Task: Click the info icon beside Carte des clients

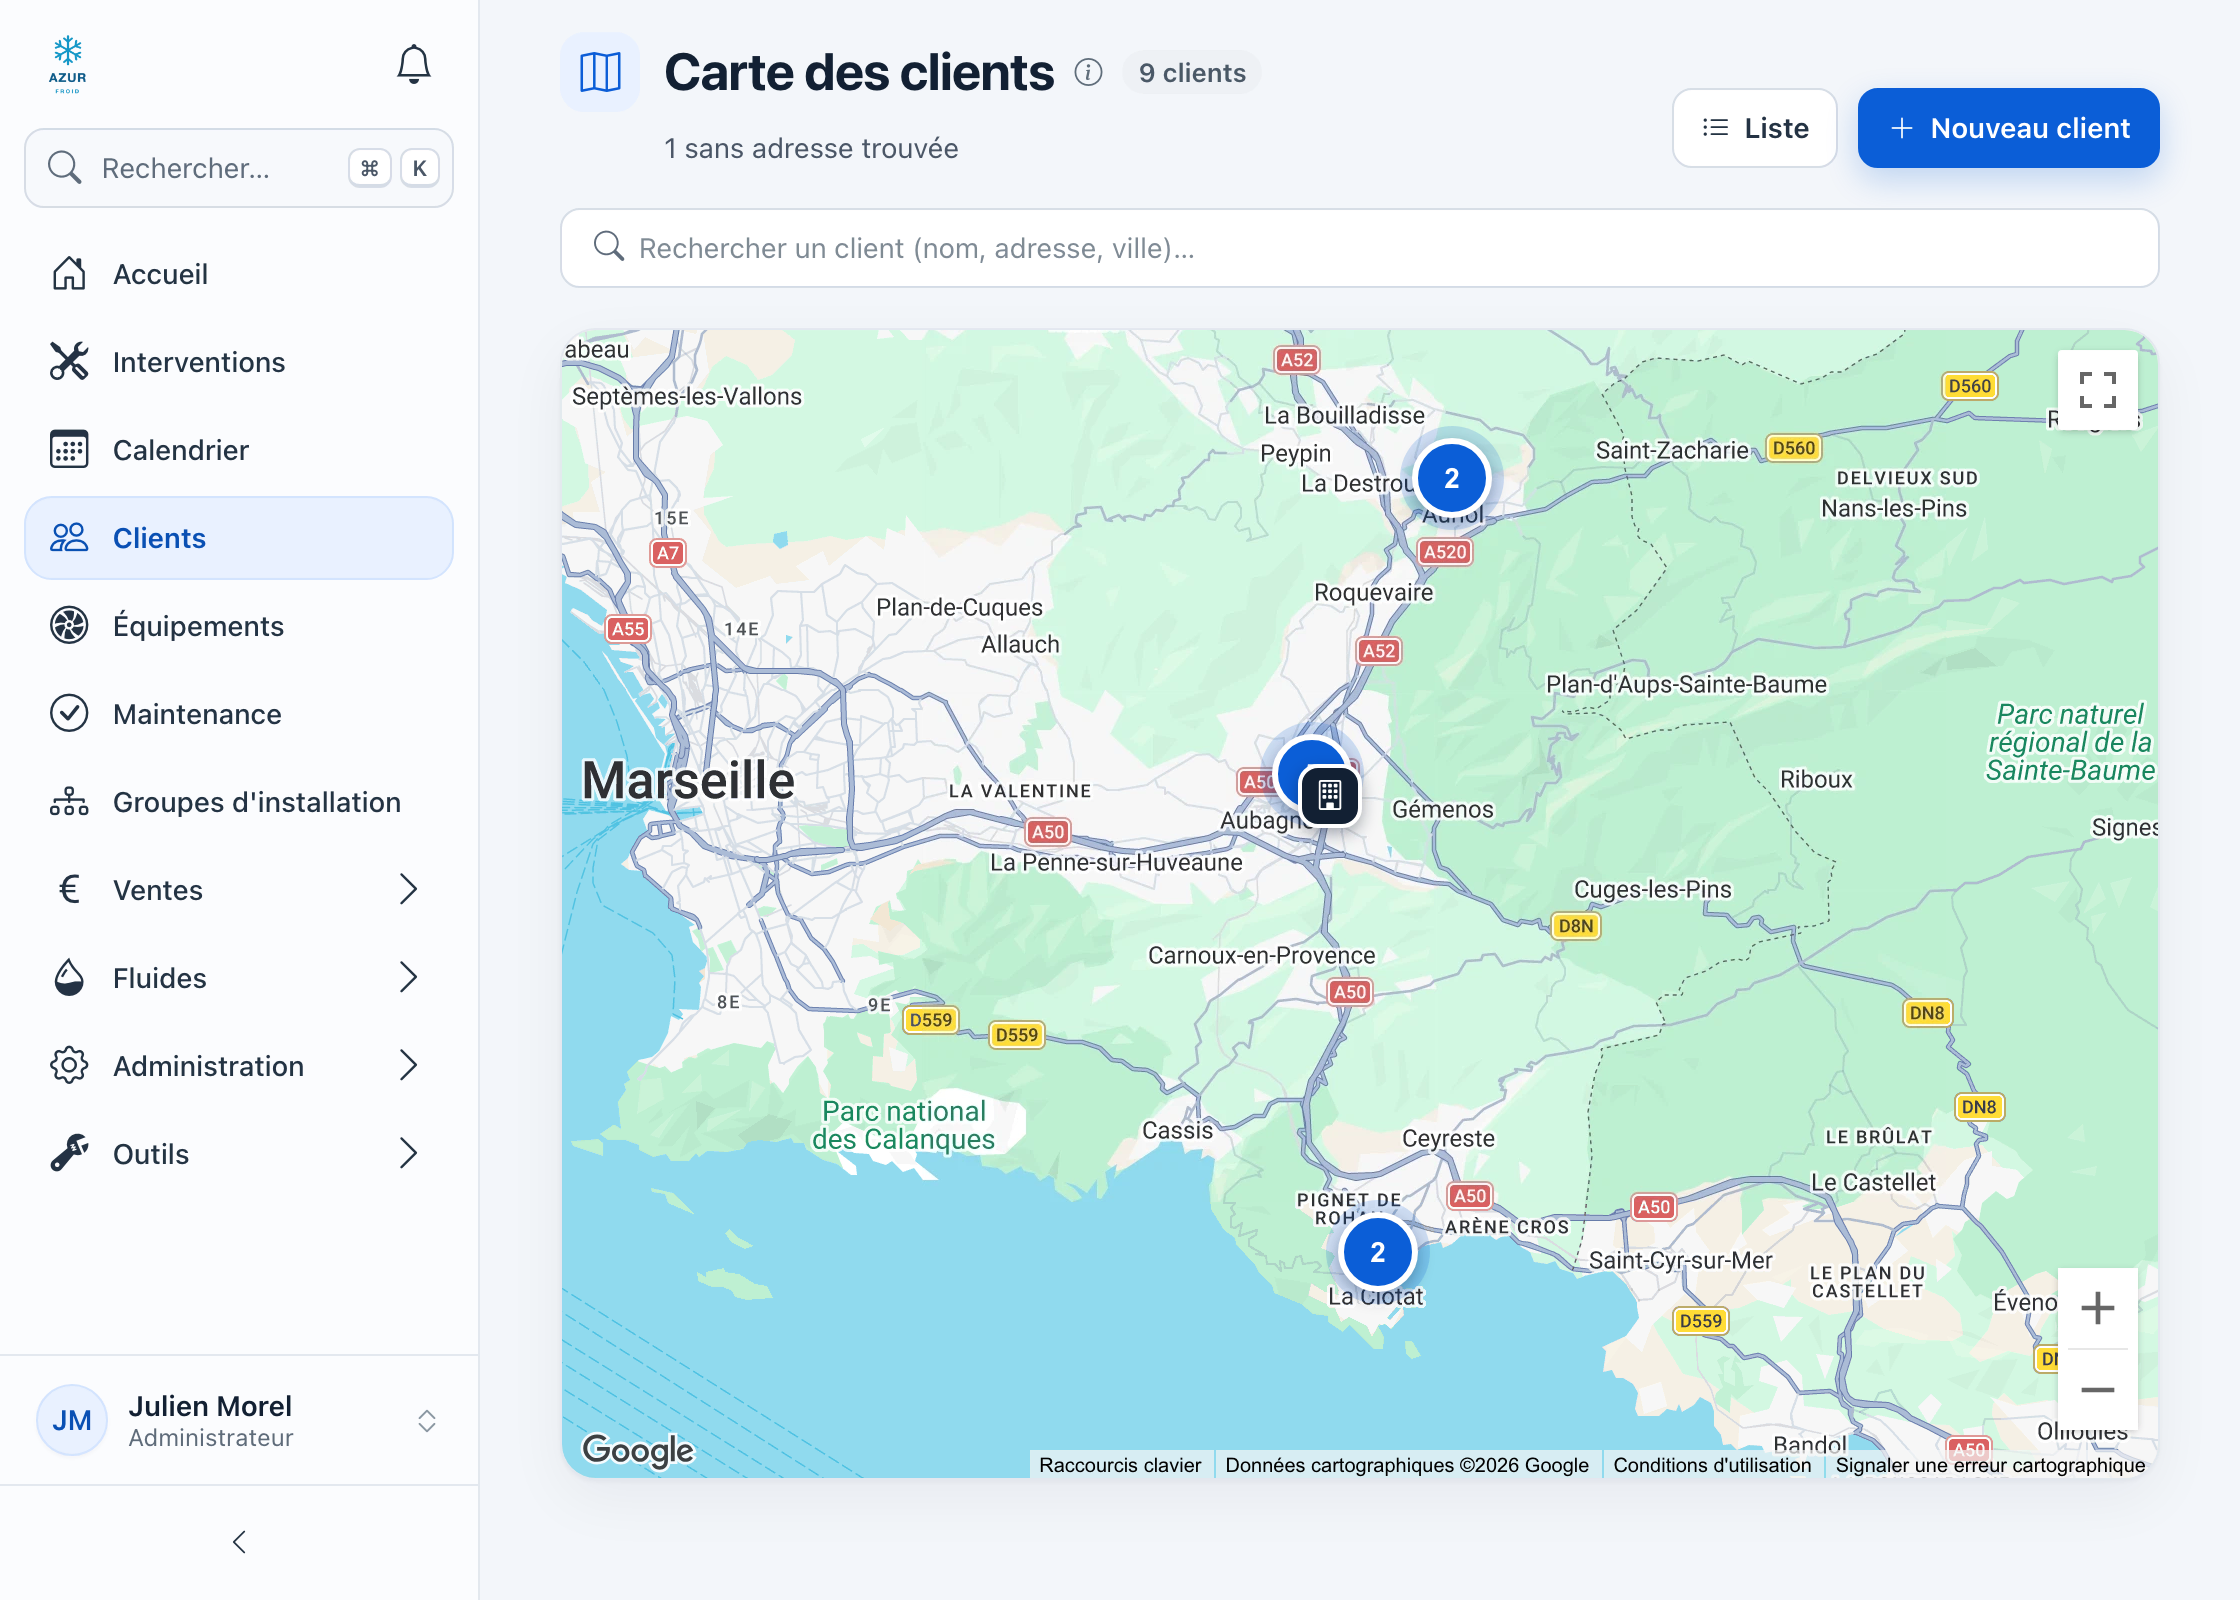Action: point(1088,72)
